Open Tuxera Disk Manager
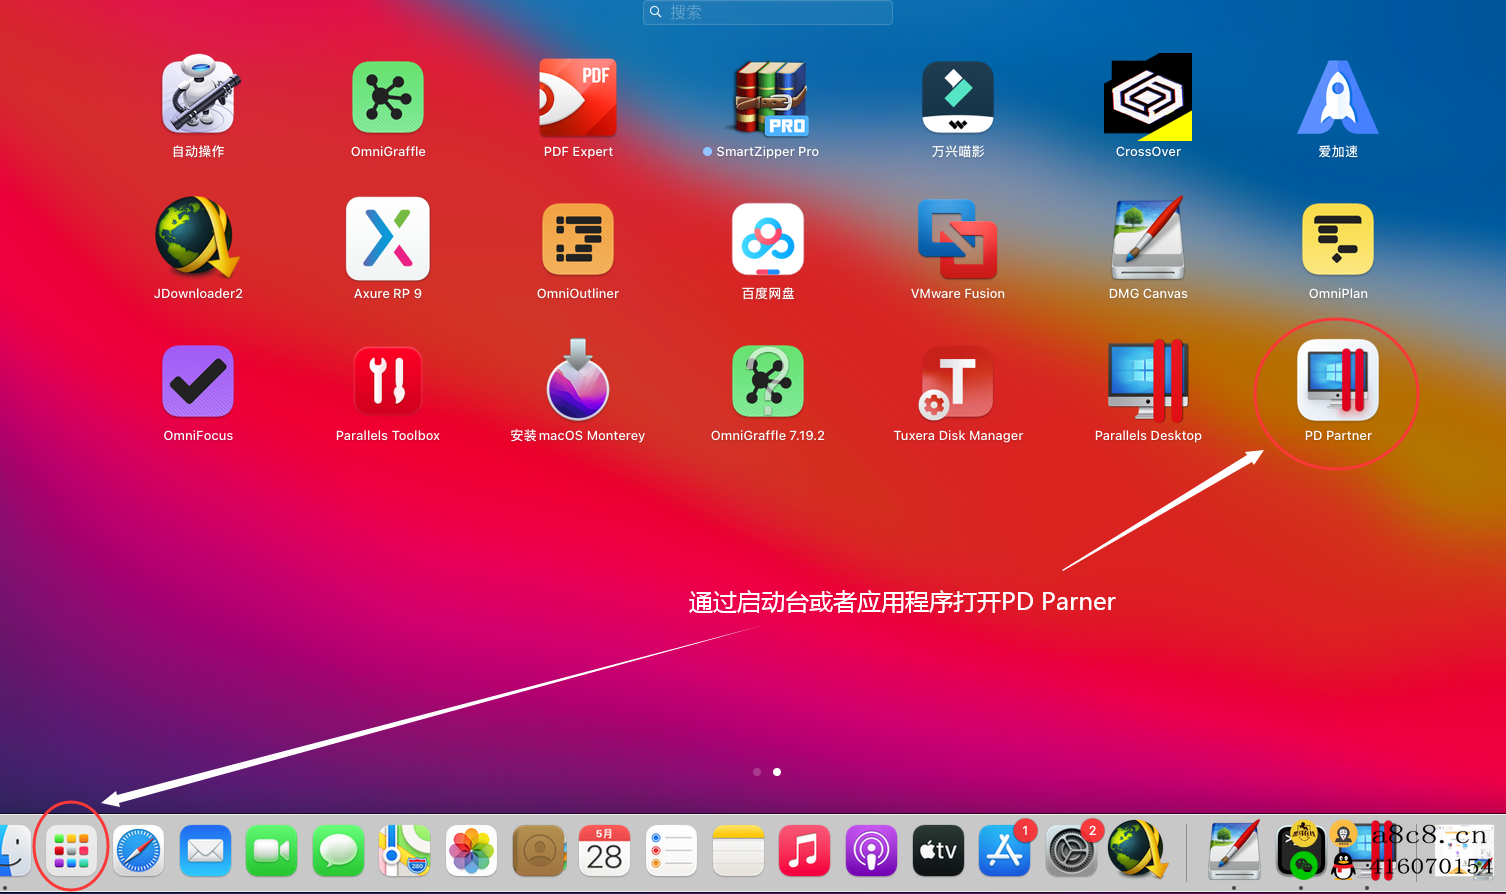Viewport: 1506px width, 894px height. (x=958, y=382)
